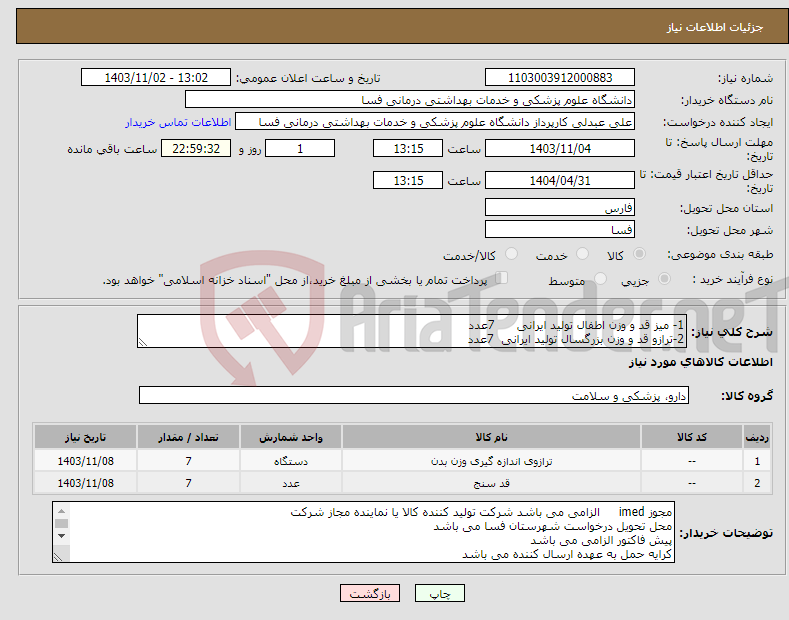Viewport: 789px width, 620px height.
Task: Click the need number field 1103003912000883
Action: (x=560, y=78)
